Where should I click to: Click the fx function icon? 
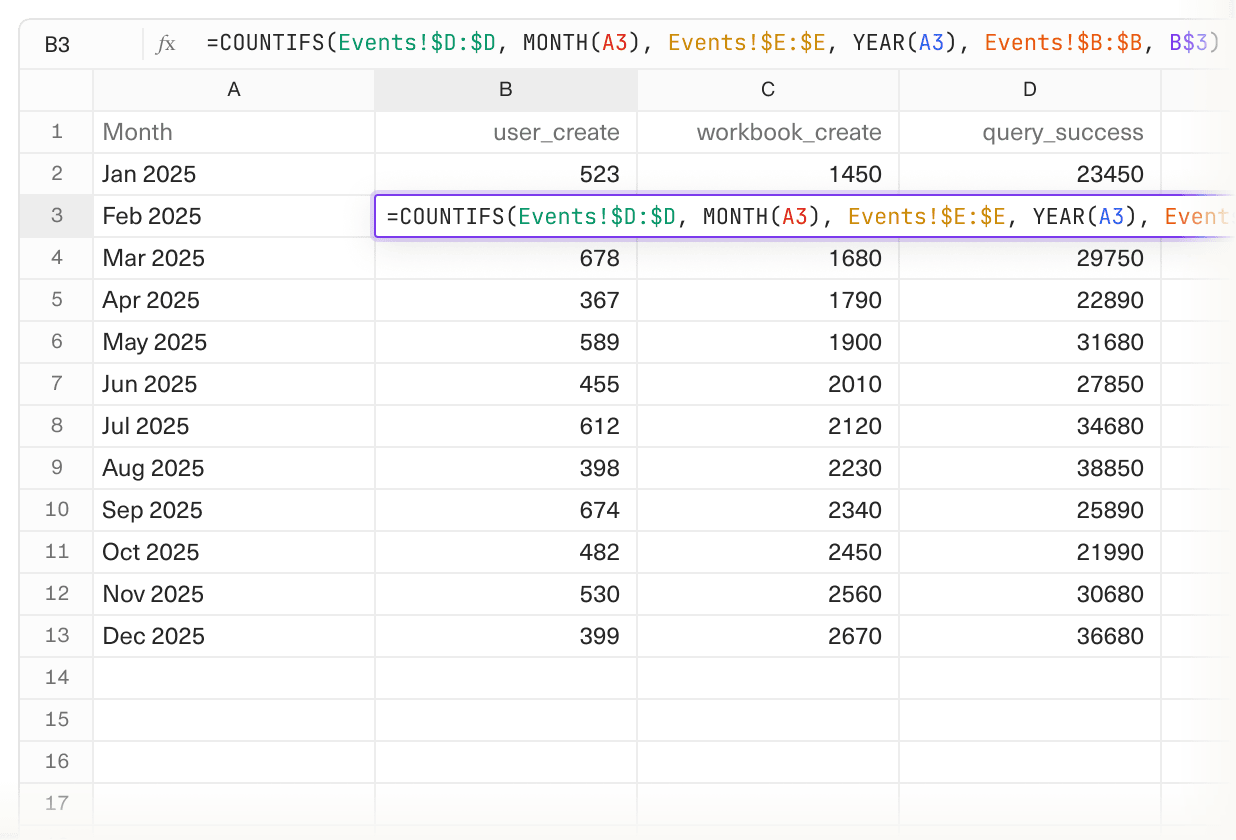point(166,43)
